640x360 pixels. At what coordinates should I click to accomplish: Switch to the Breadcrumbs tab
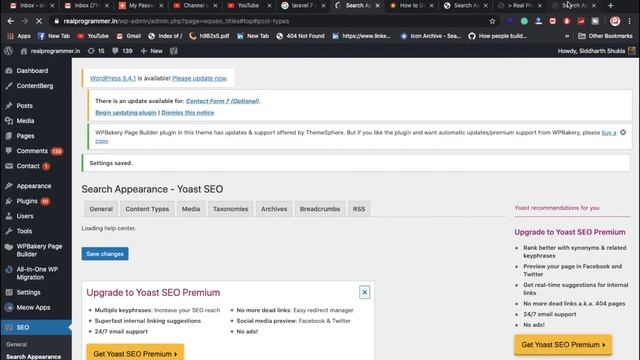[x=320, y=209]
